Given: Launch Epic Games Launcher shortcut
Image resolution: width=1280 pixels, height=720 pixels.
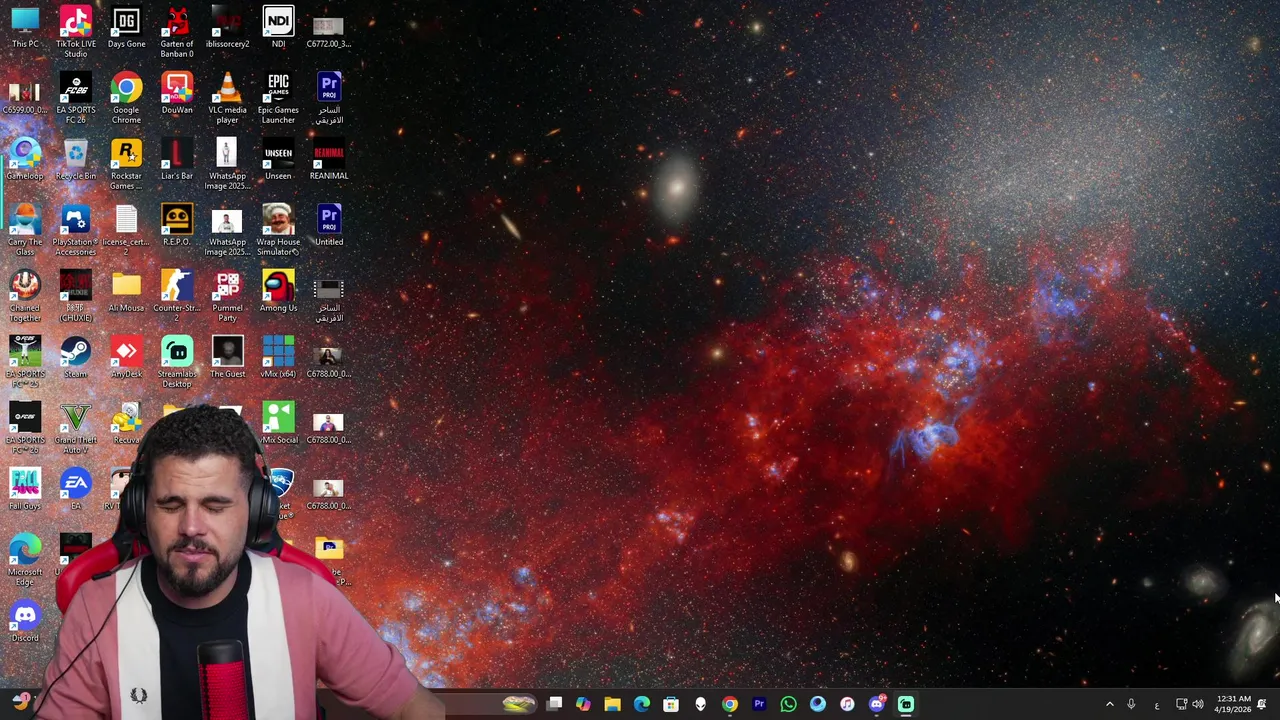Looking at the screenshot, I should tap(278, 98).
